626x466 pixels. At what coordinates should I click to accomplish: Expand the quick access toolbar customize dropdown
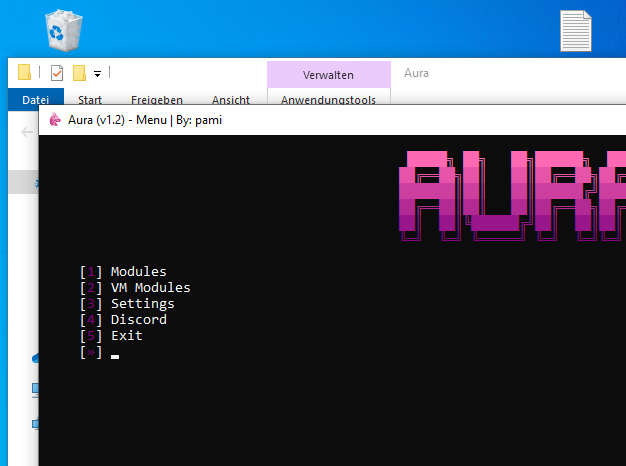point(97,73)
